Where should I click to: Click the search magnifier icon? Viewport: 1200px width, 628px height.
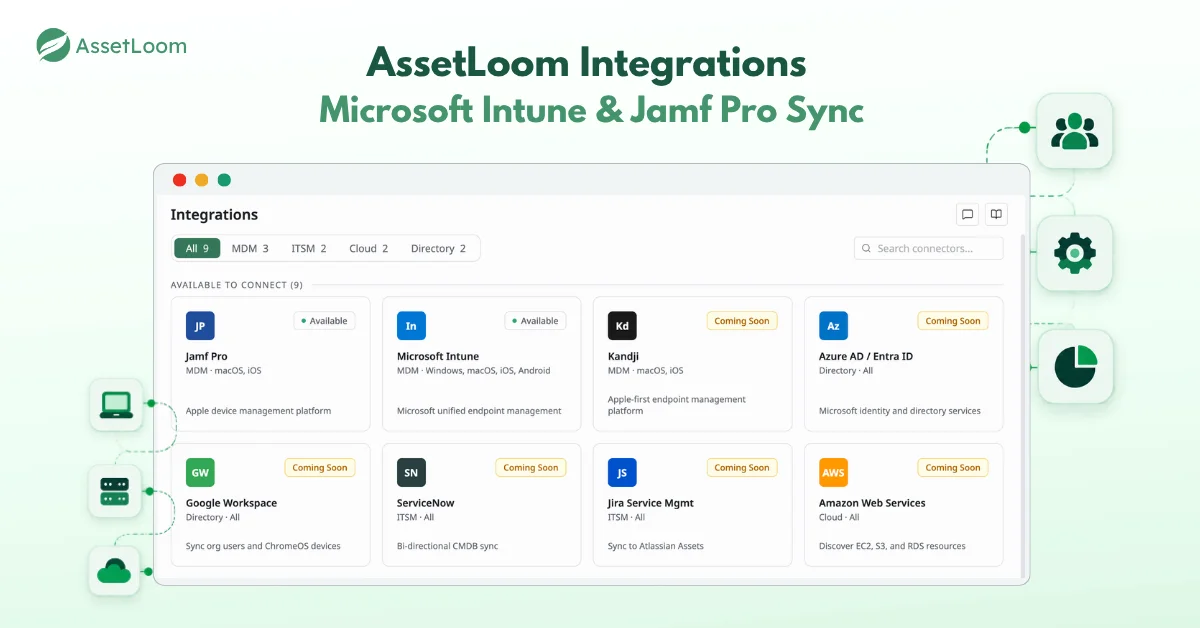tap(867, 248)
